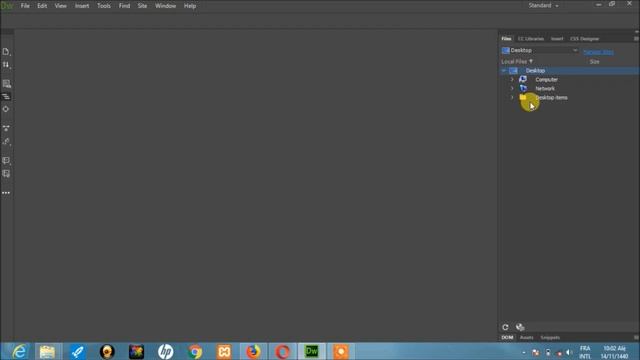Click the File Management arrows icon
Screen dimensions: 640x360
[x=6, y=64]
